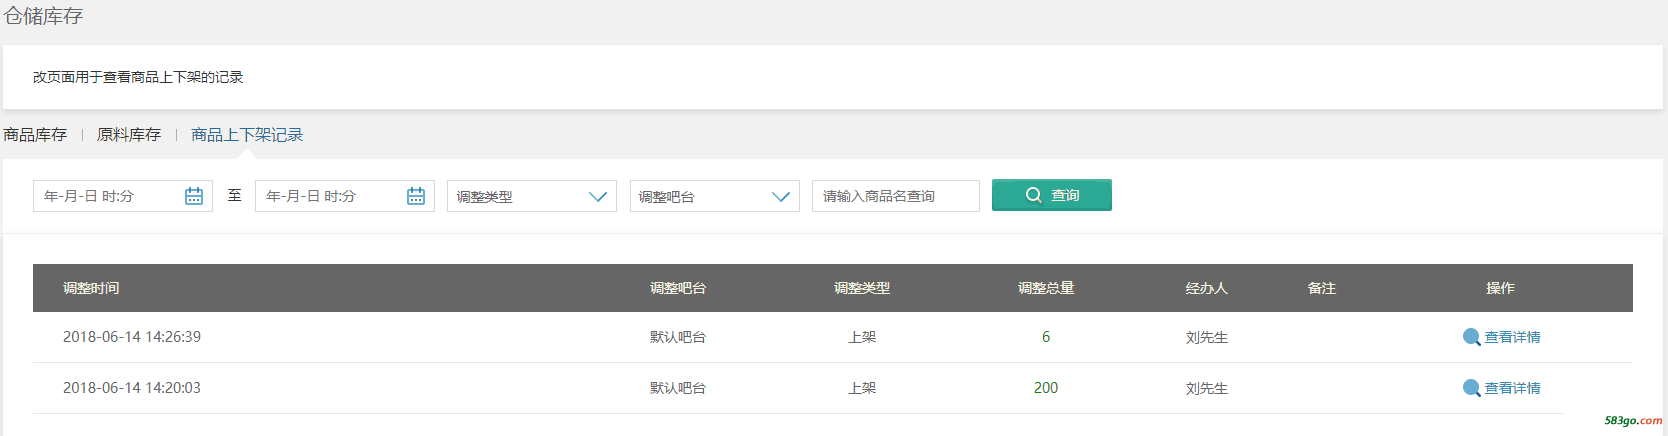Screen dimensions: 1668x436
Task: Click the green 查询 search button
Action: [x=1052, y=195]
